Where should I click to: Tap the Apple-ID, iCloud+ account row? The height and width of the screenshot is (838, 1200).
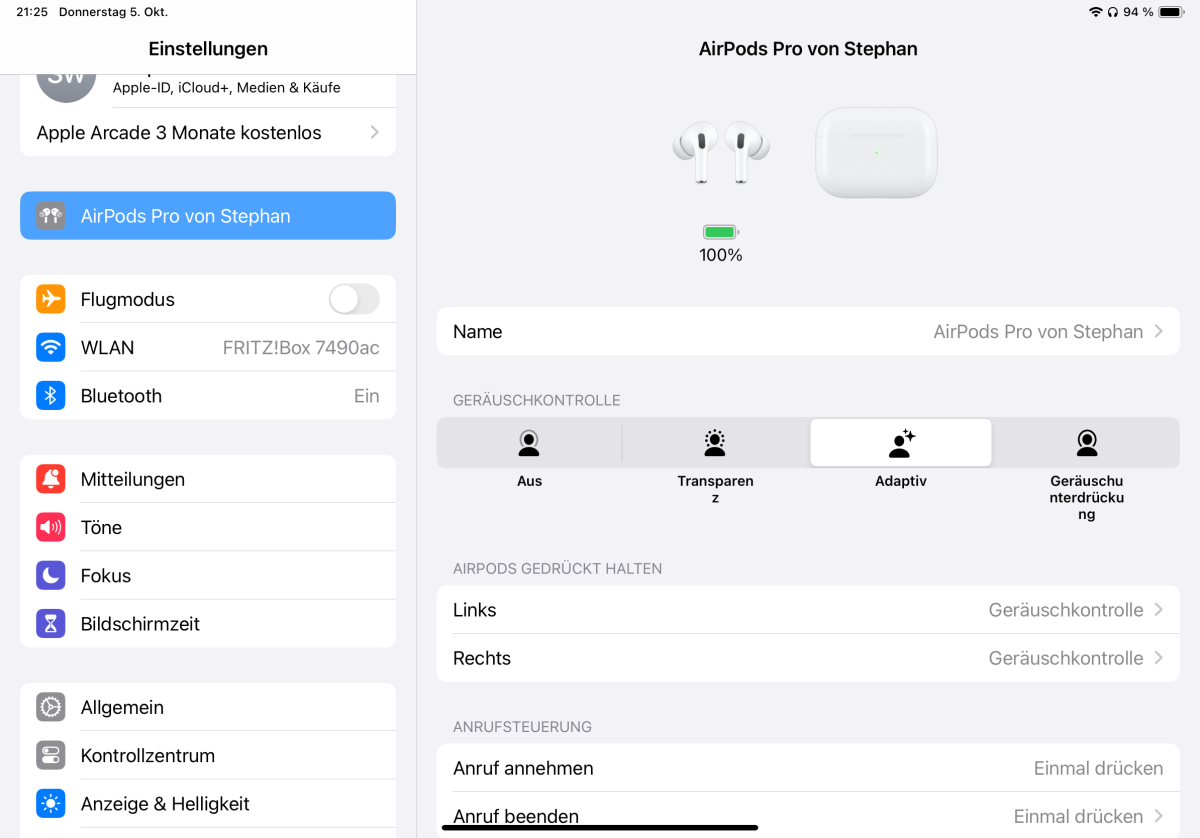point(208,90)
